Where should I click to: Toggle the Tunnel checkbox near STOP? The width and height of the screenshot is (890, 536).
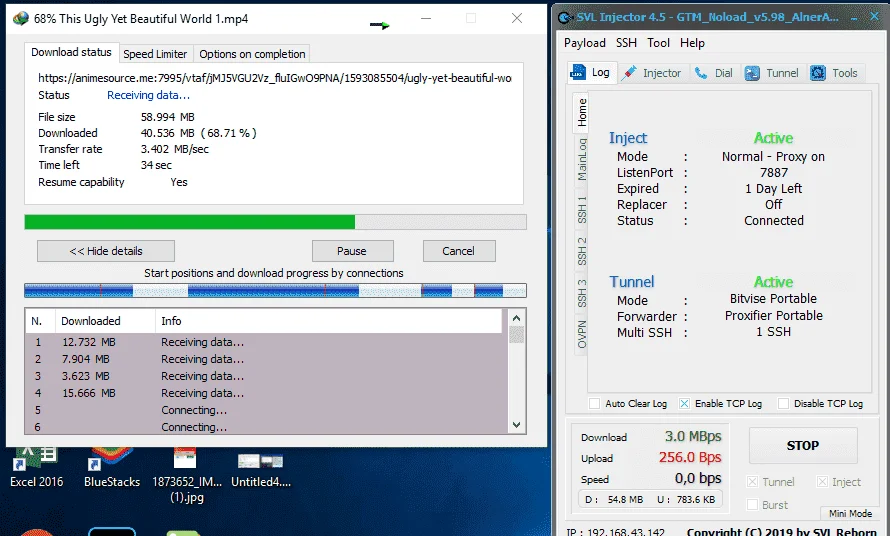click(752, 481)
